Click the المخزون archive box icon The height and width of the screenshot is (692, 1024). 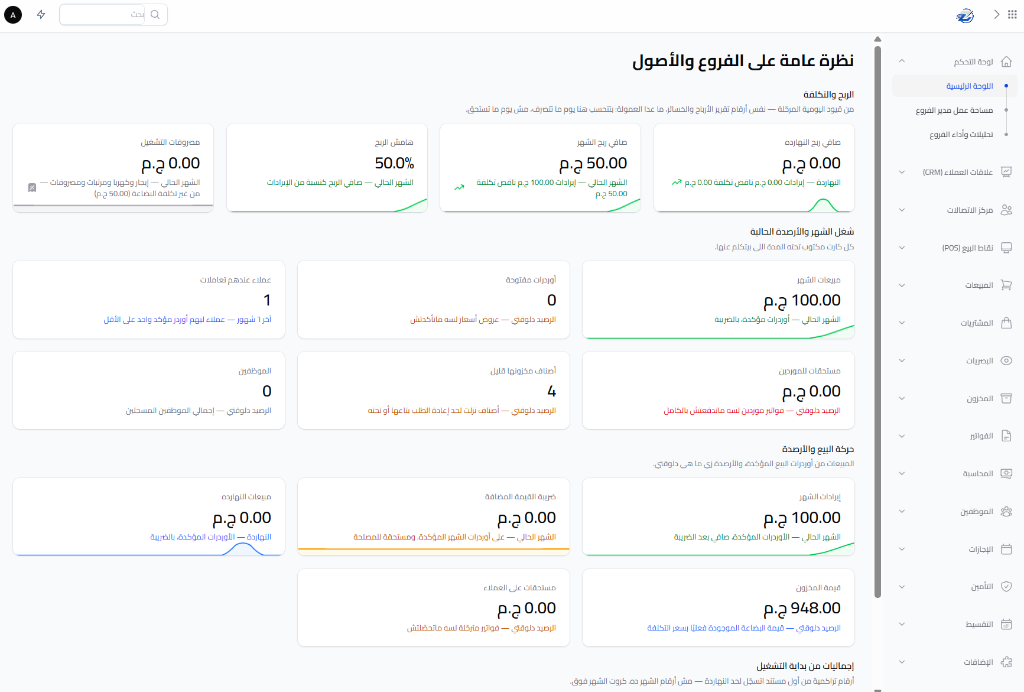1006,398
